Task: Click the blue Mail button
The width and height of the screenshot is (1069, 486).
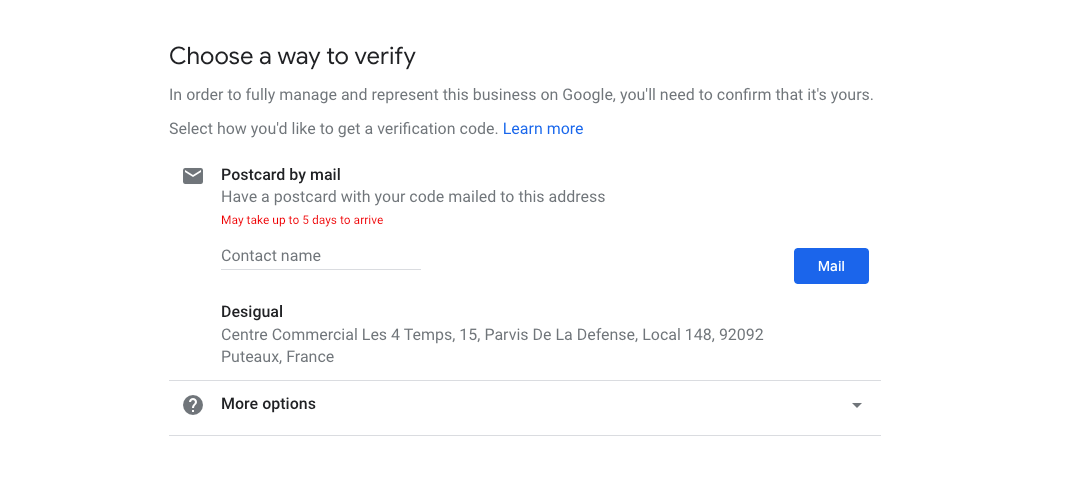Action: click(831, 266)
